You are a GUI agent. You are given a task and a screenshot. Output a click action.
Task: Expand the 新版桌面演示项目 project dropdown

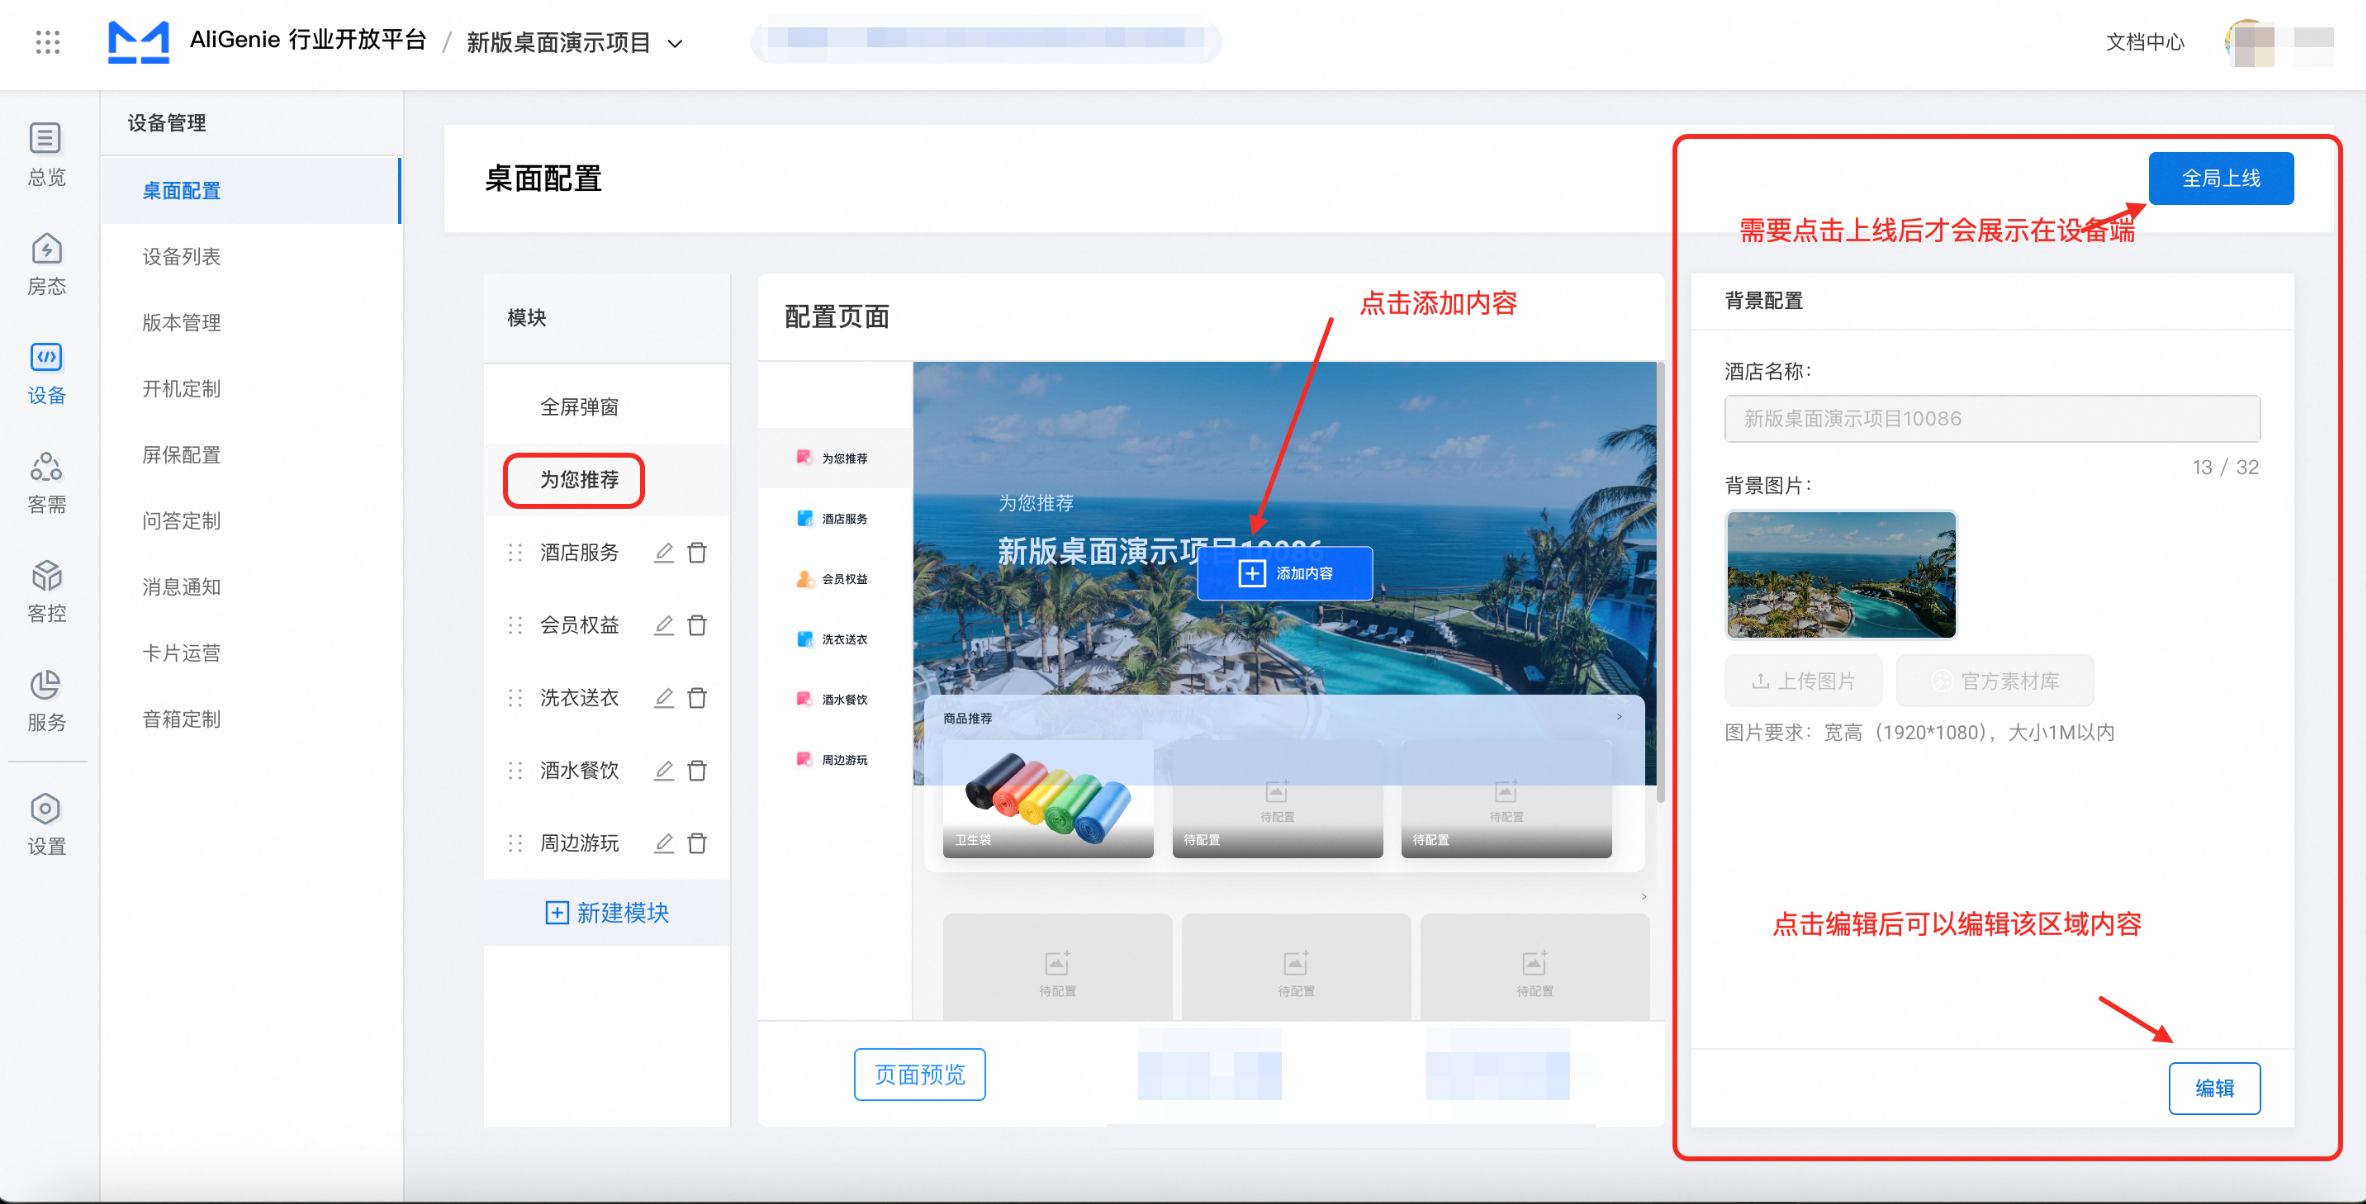tap(675, 43)
